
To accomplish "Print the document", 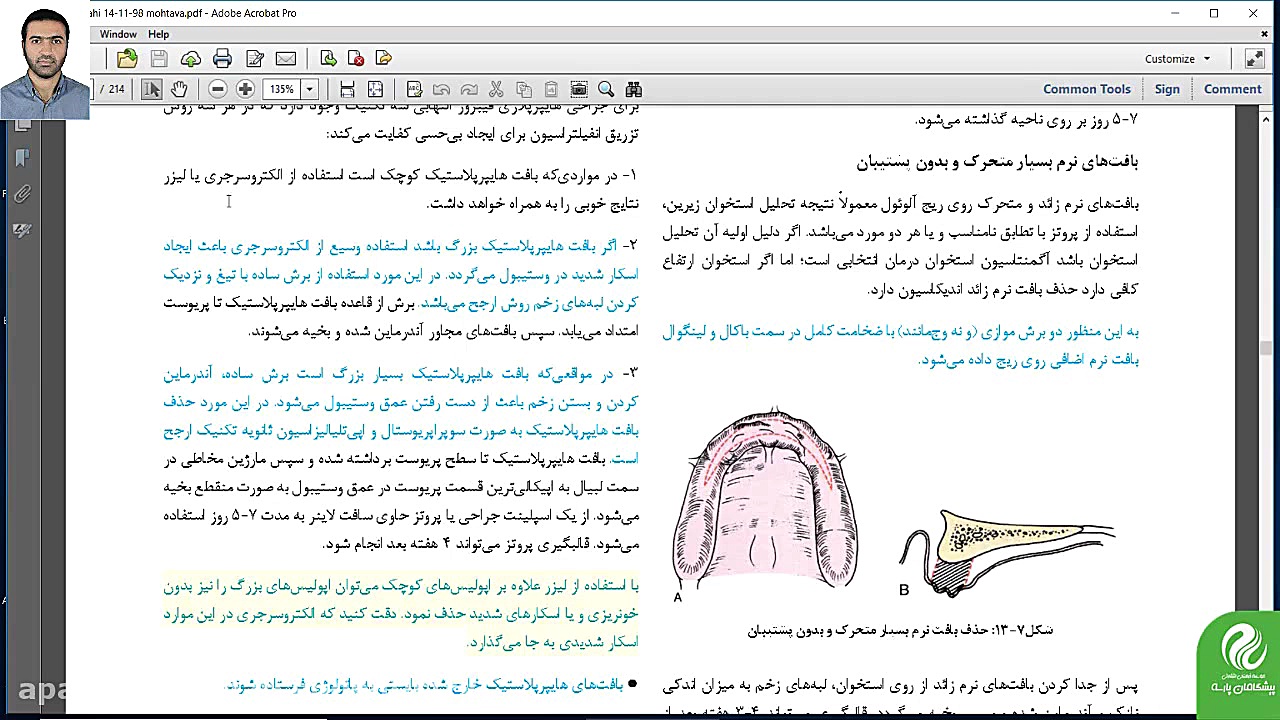I will pos(221,58).
